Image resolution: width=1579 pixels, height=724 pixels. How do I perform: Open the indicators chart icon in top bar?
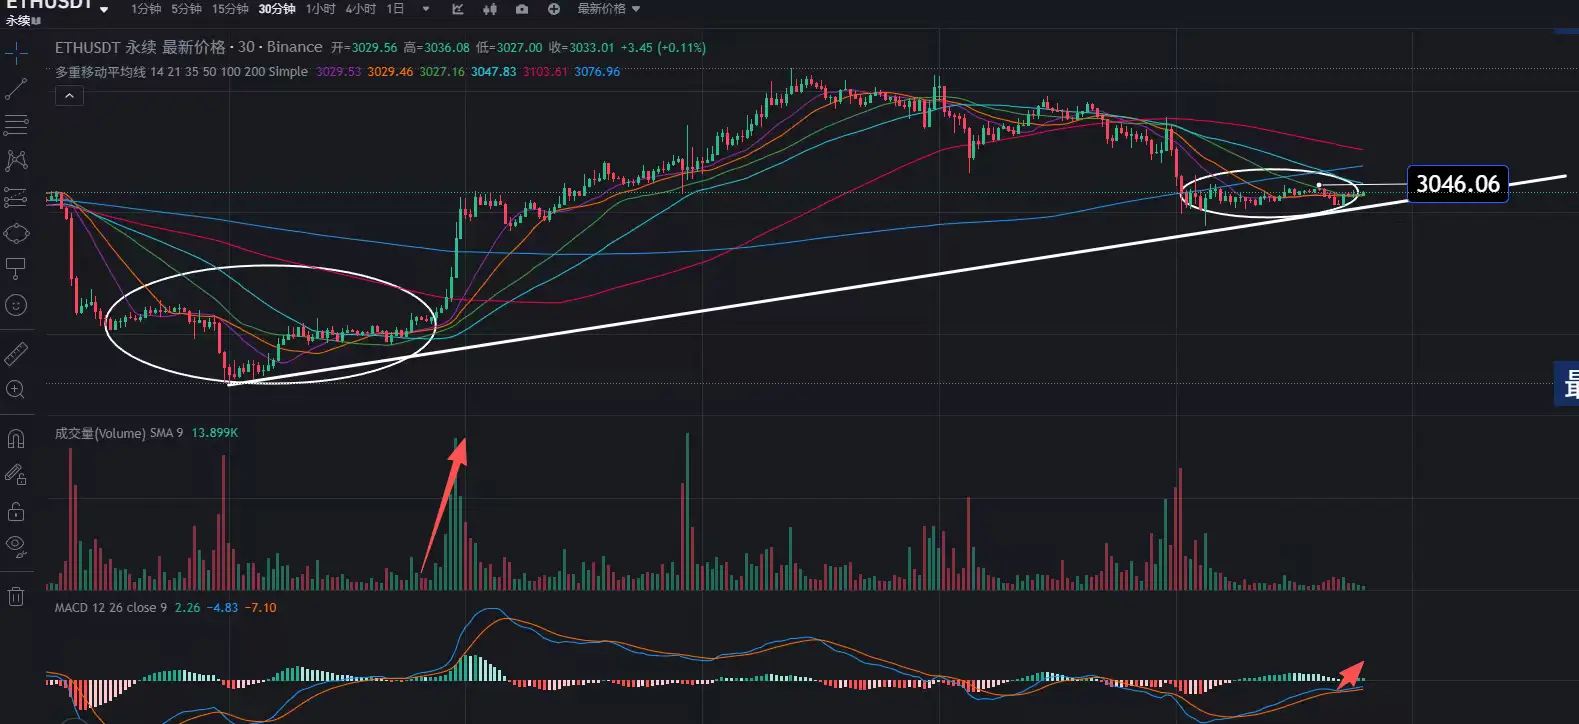point(457,9)
